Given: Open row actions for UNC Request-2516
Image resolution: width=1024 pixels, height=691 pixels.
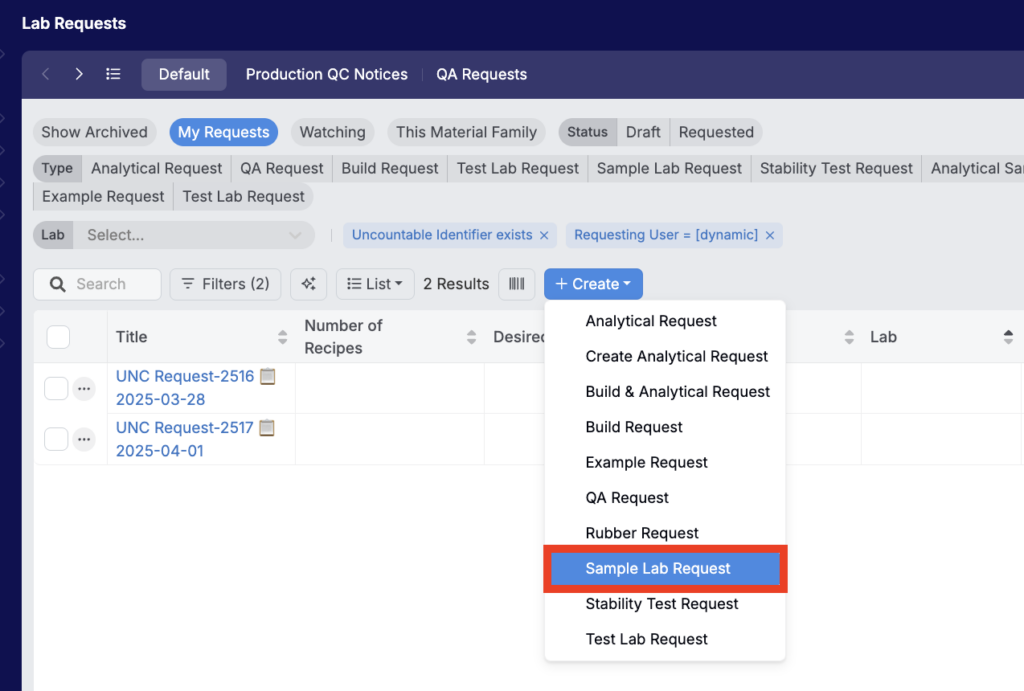Looking at the screenshot, I should 84,389.
